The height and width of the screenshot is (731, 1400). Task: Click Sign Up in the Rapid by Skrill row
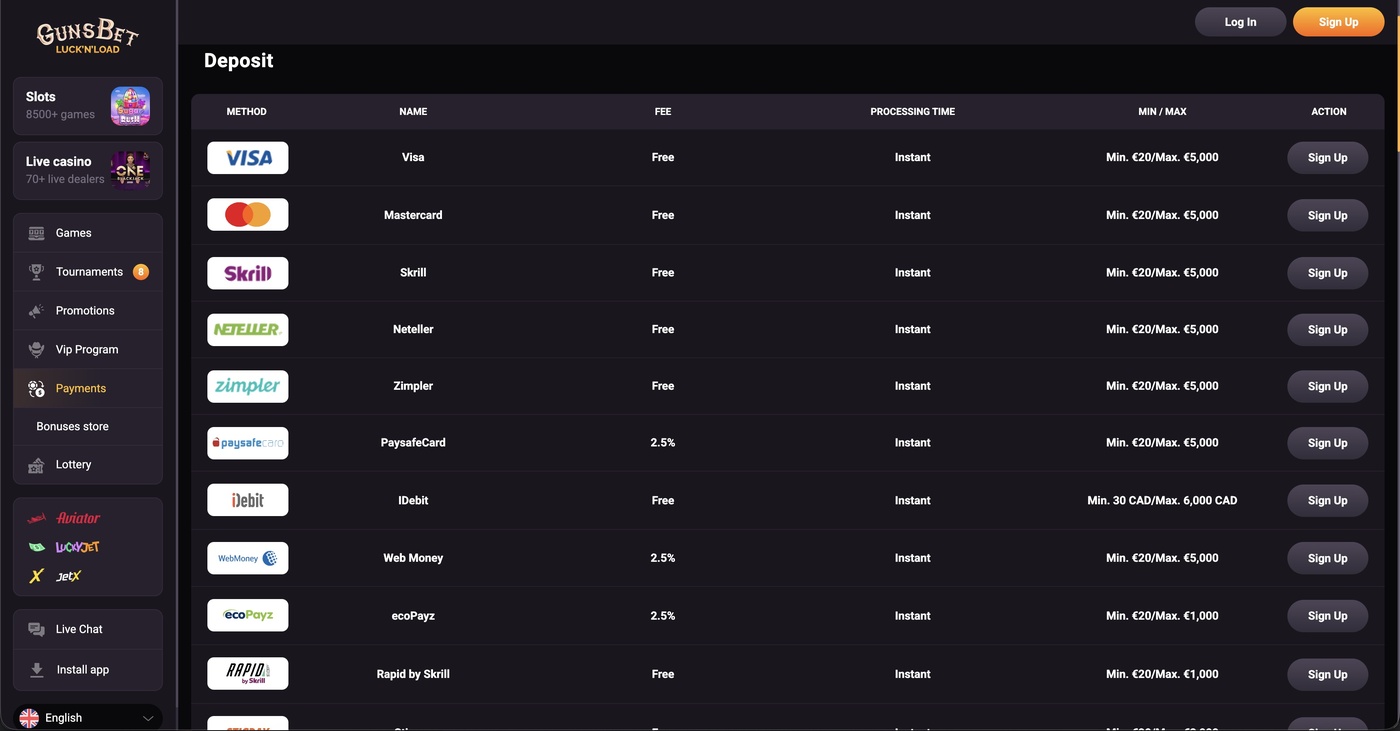tap(1327, 674)
